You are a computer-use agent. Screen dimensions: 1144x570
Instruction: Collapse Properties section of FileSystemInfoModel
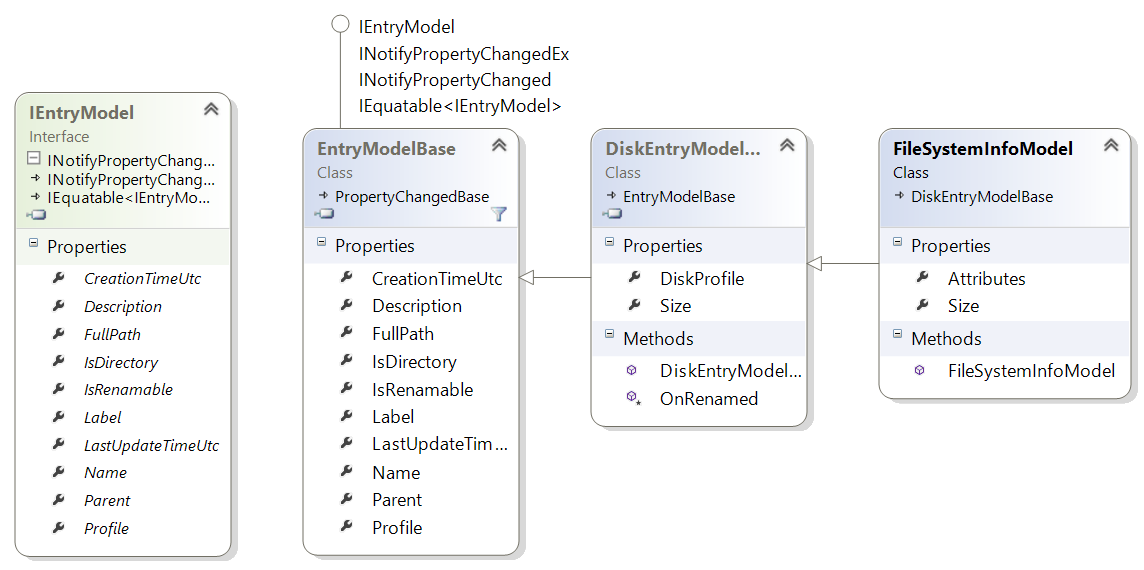point(897,243)
